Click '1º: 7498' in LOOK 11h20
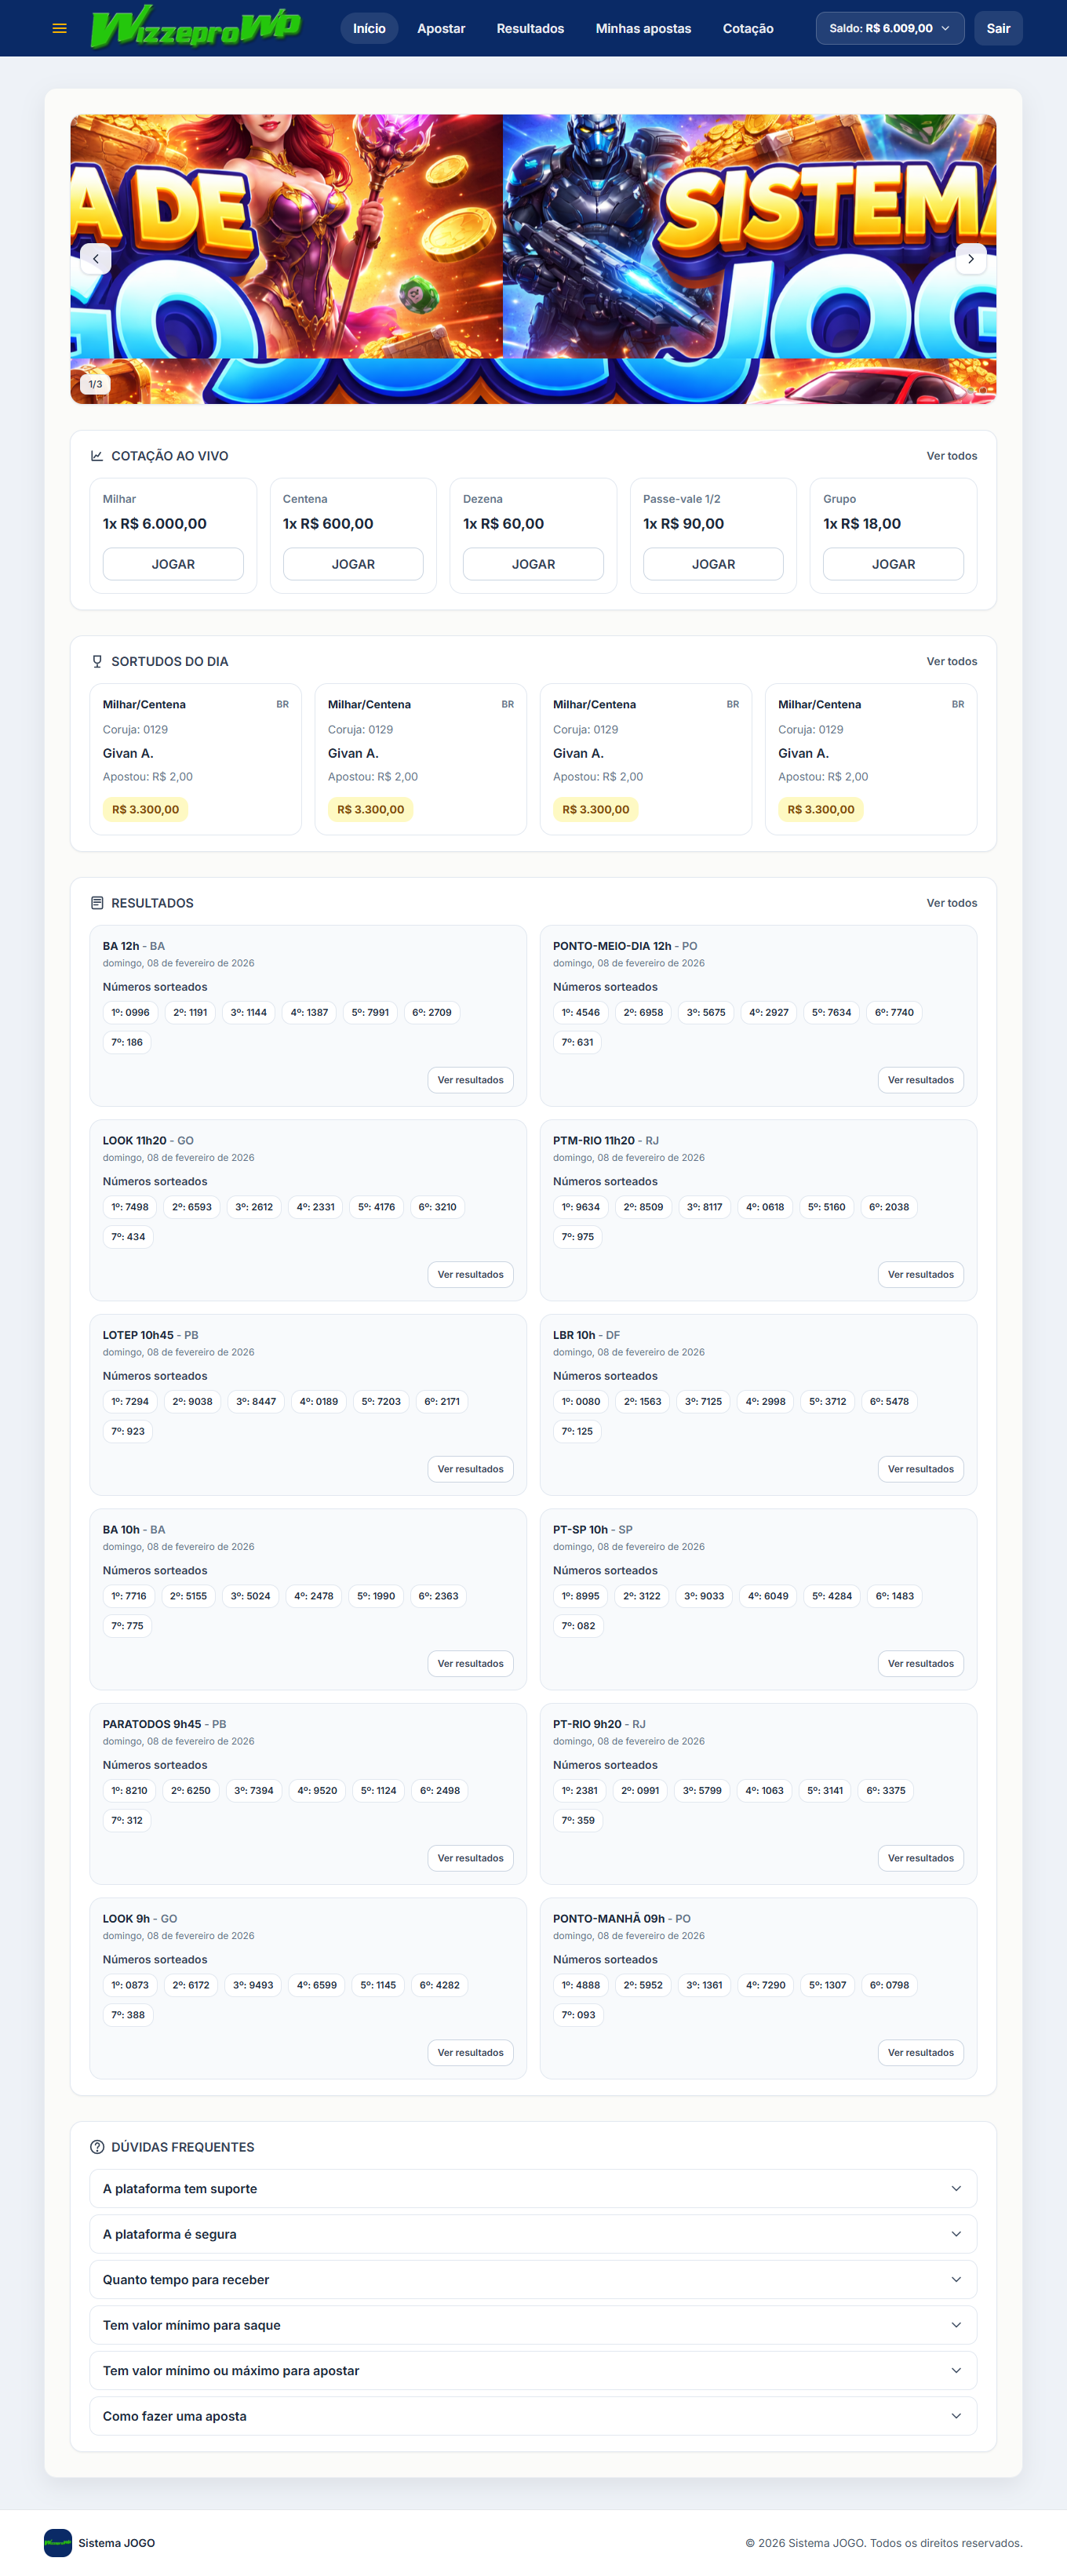Image resolution: width=1067 pixels, height=2576 pixels. 130,1207
